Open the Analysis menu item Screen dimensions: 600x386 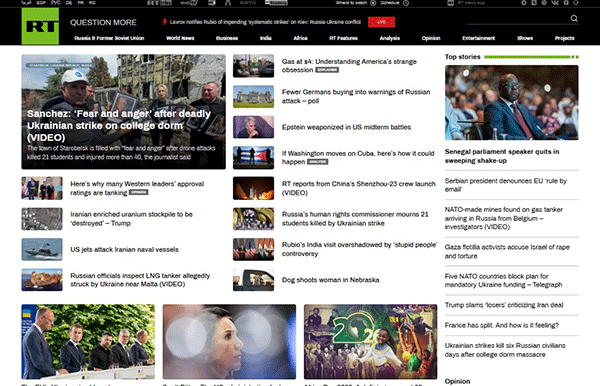coord(390,38)
